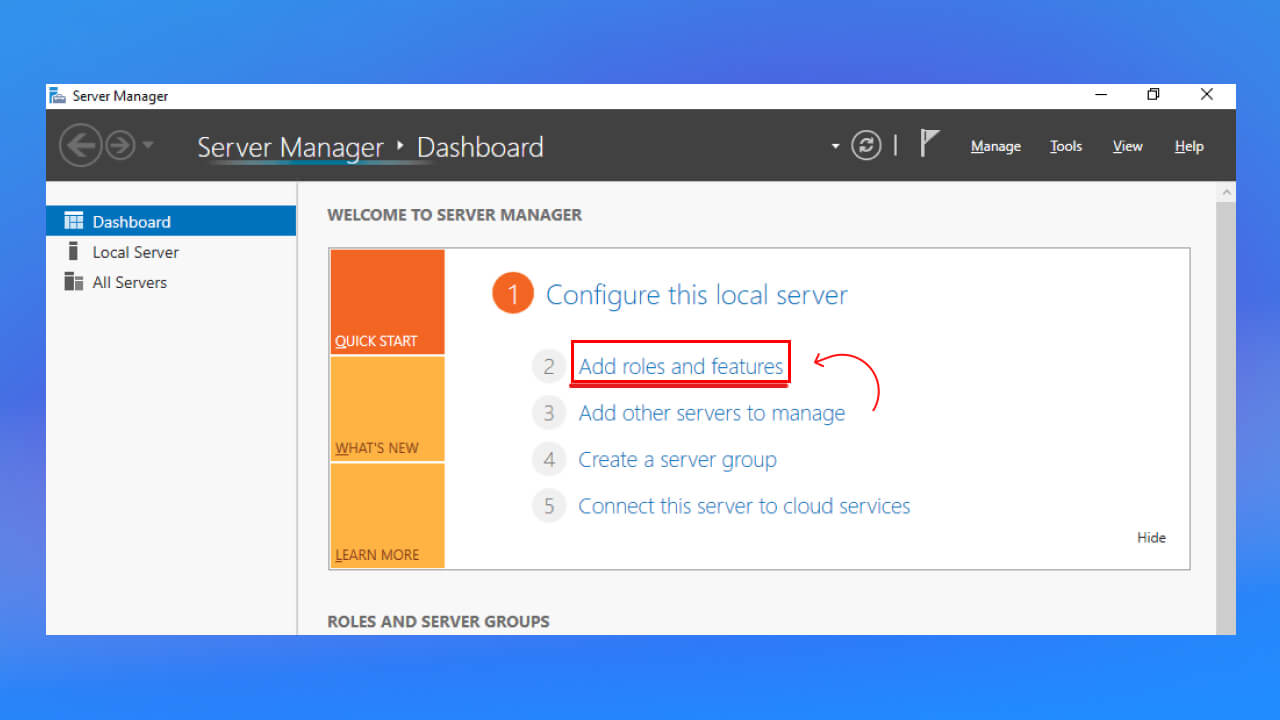Click the vertical scrollbar track

point(1226,417)
